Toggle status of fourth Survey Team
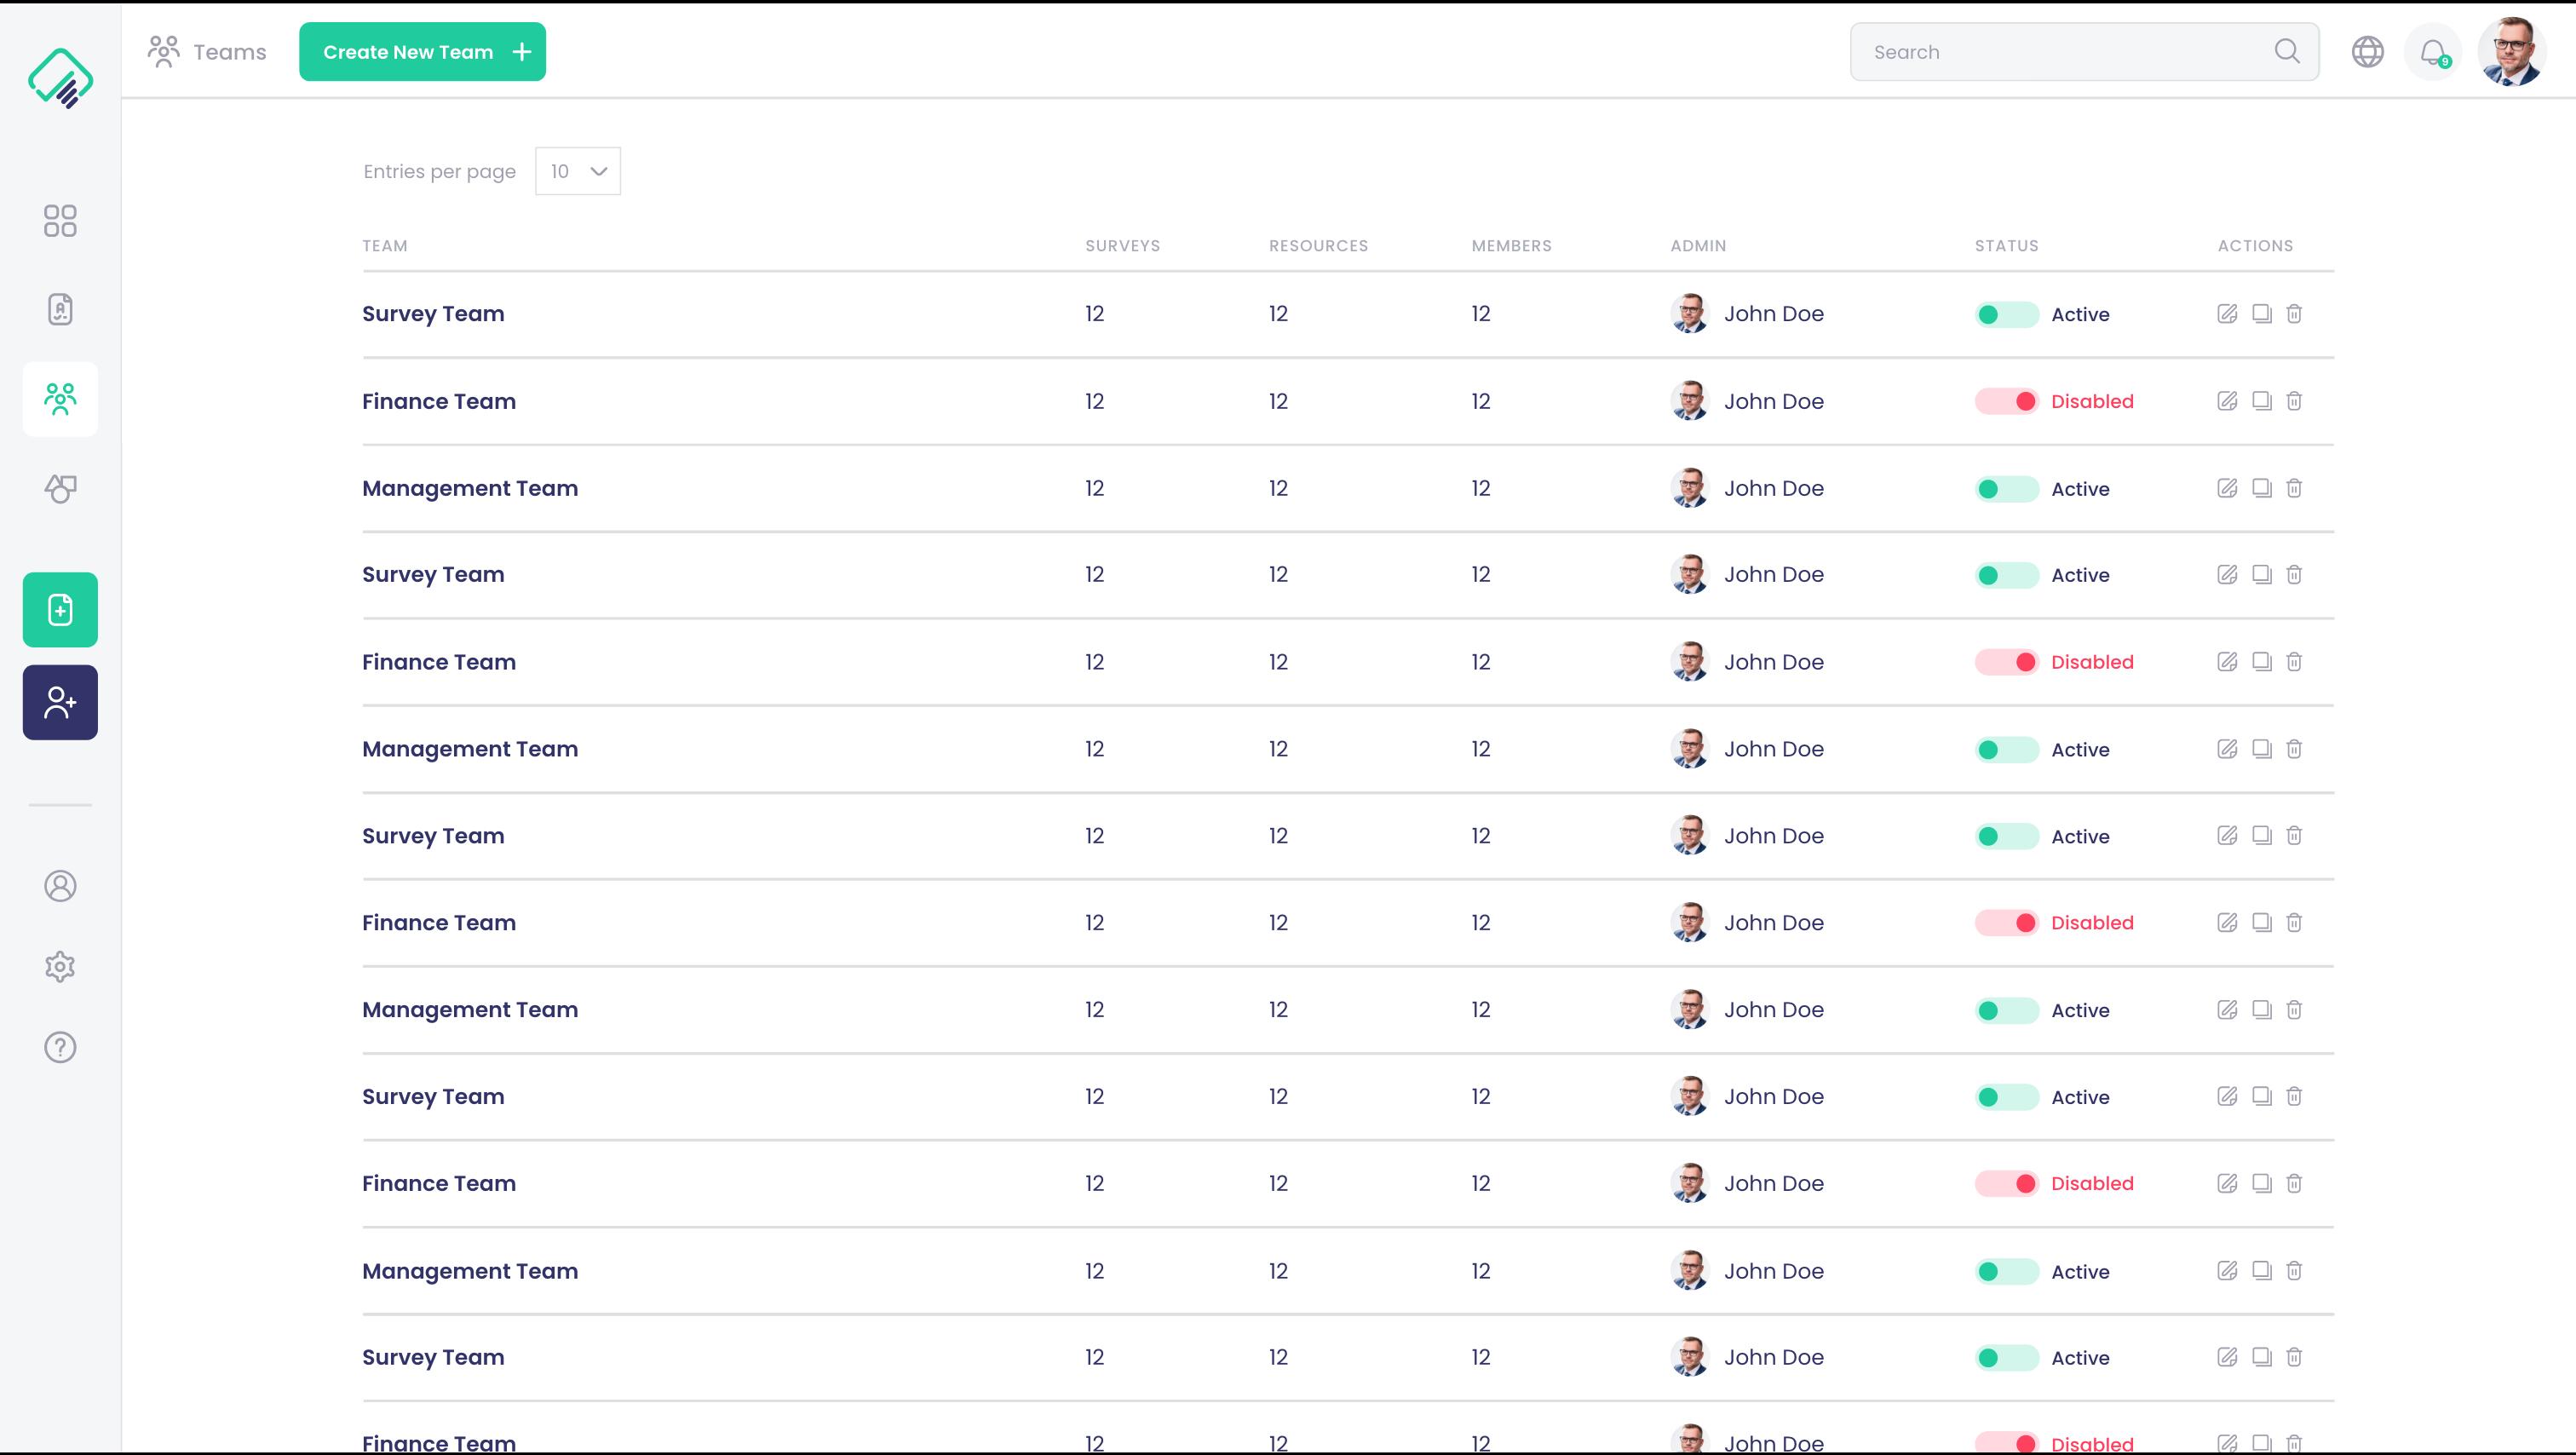Viewport: 2576px width, 1455px height. click(x=2006, y=1098)
